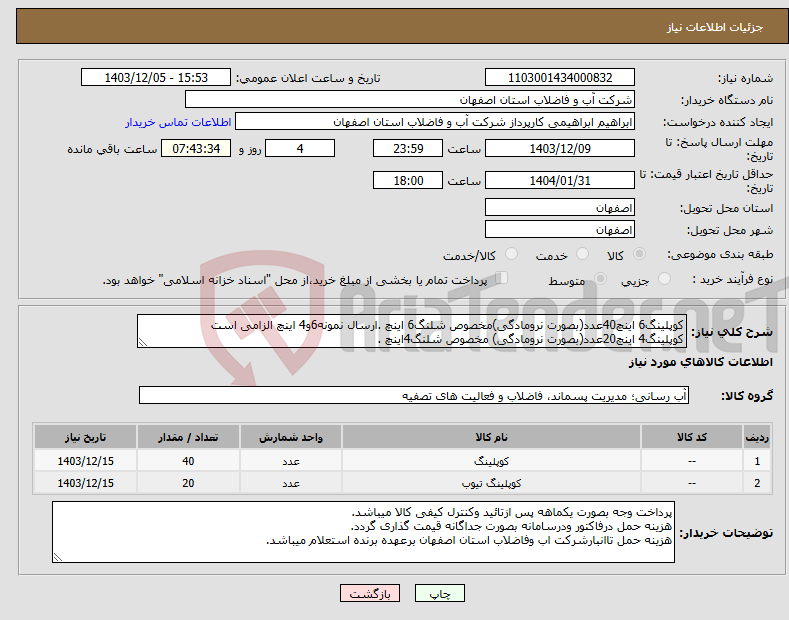Viewport: 789px width, 620px height.
Task: Click the شماره نیاز field 1103001434000832
Action: pos(560,78)
